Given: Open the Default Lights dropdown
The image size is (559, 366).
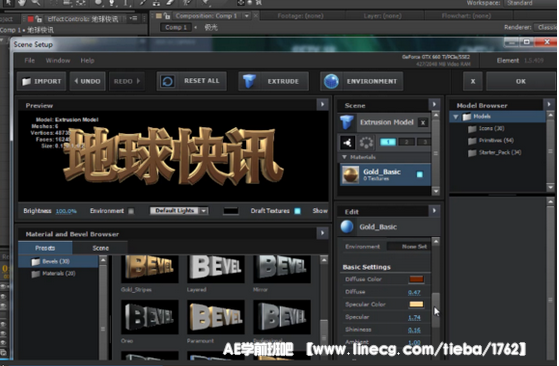Looking at the screenshot, I should 179,211.
